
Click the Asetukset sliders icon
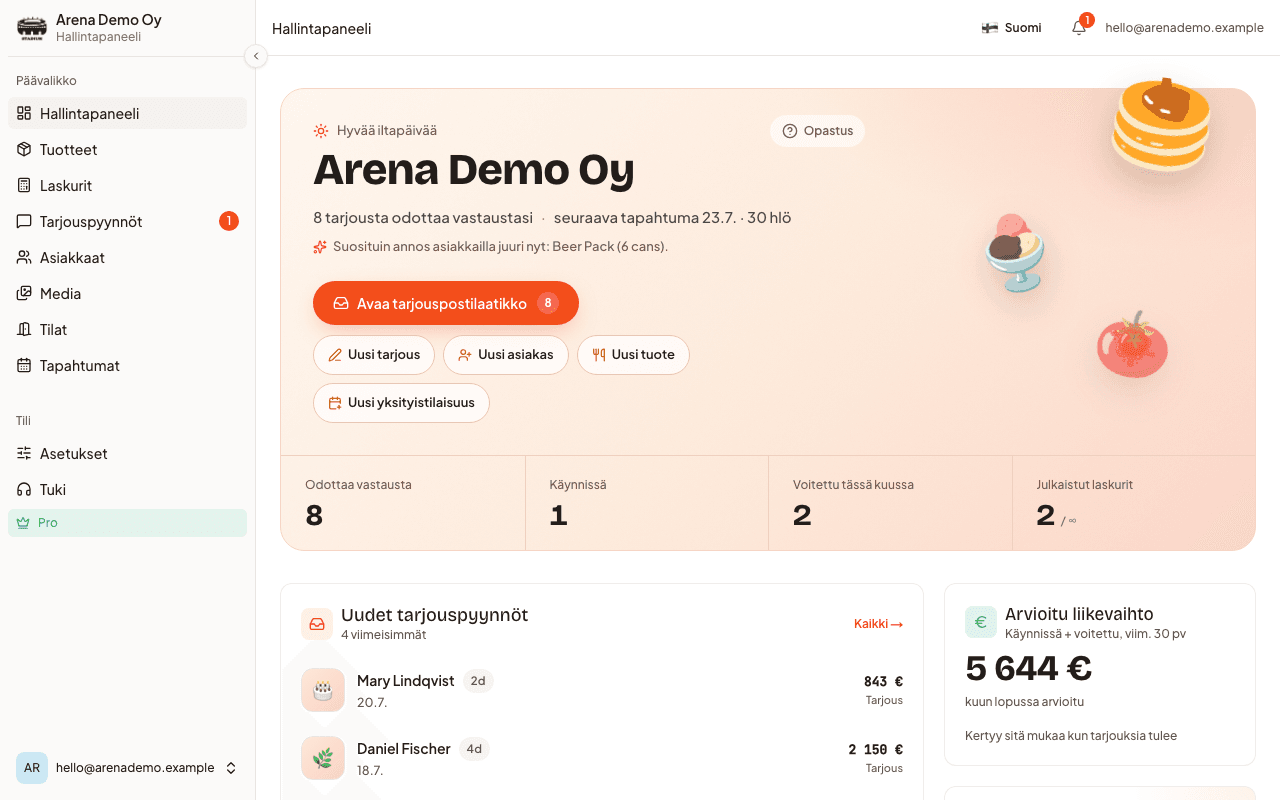24,453
